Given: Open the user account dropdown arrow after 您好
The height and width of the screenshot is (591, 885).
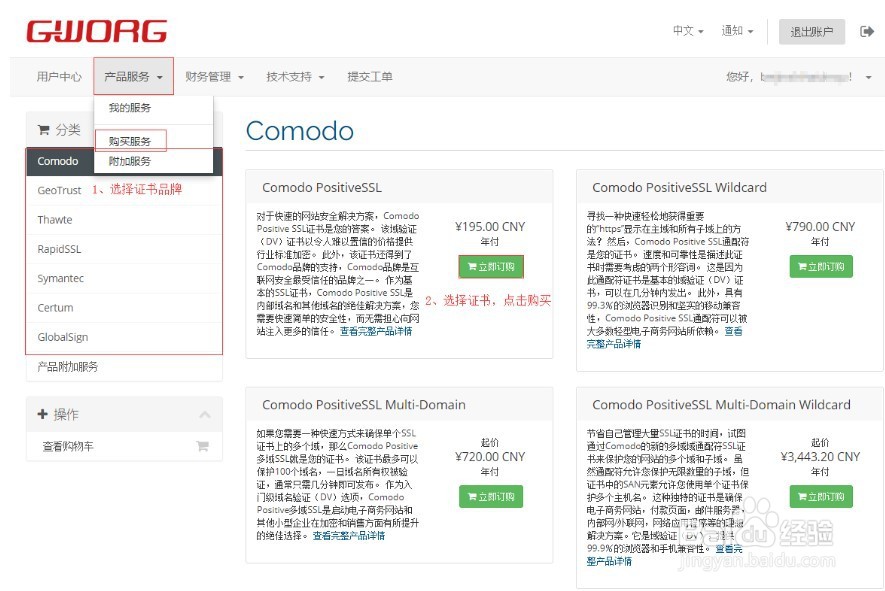Looking at the screenshot, I should 869,77.
